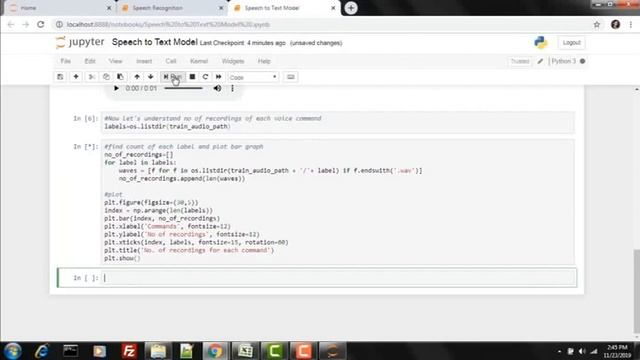
Task: Open the Help menu
Action: point(264,61)
